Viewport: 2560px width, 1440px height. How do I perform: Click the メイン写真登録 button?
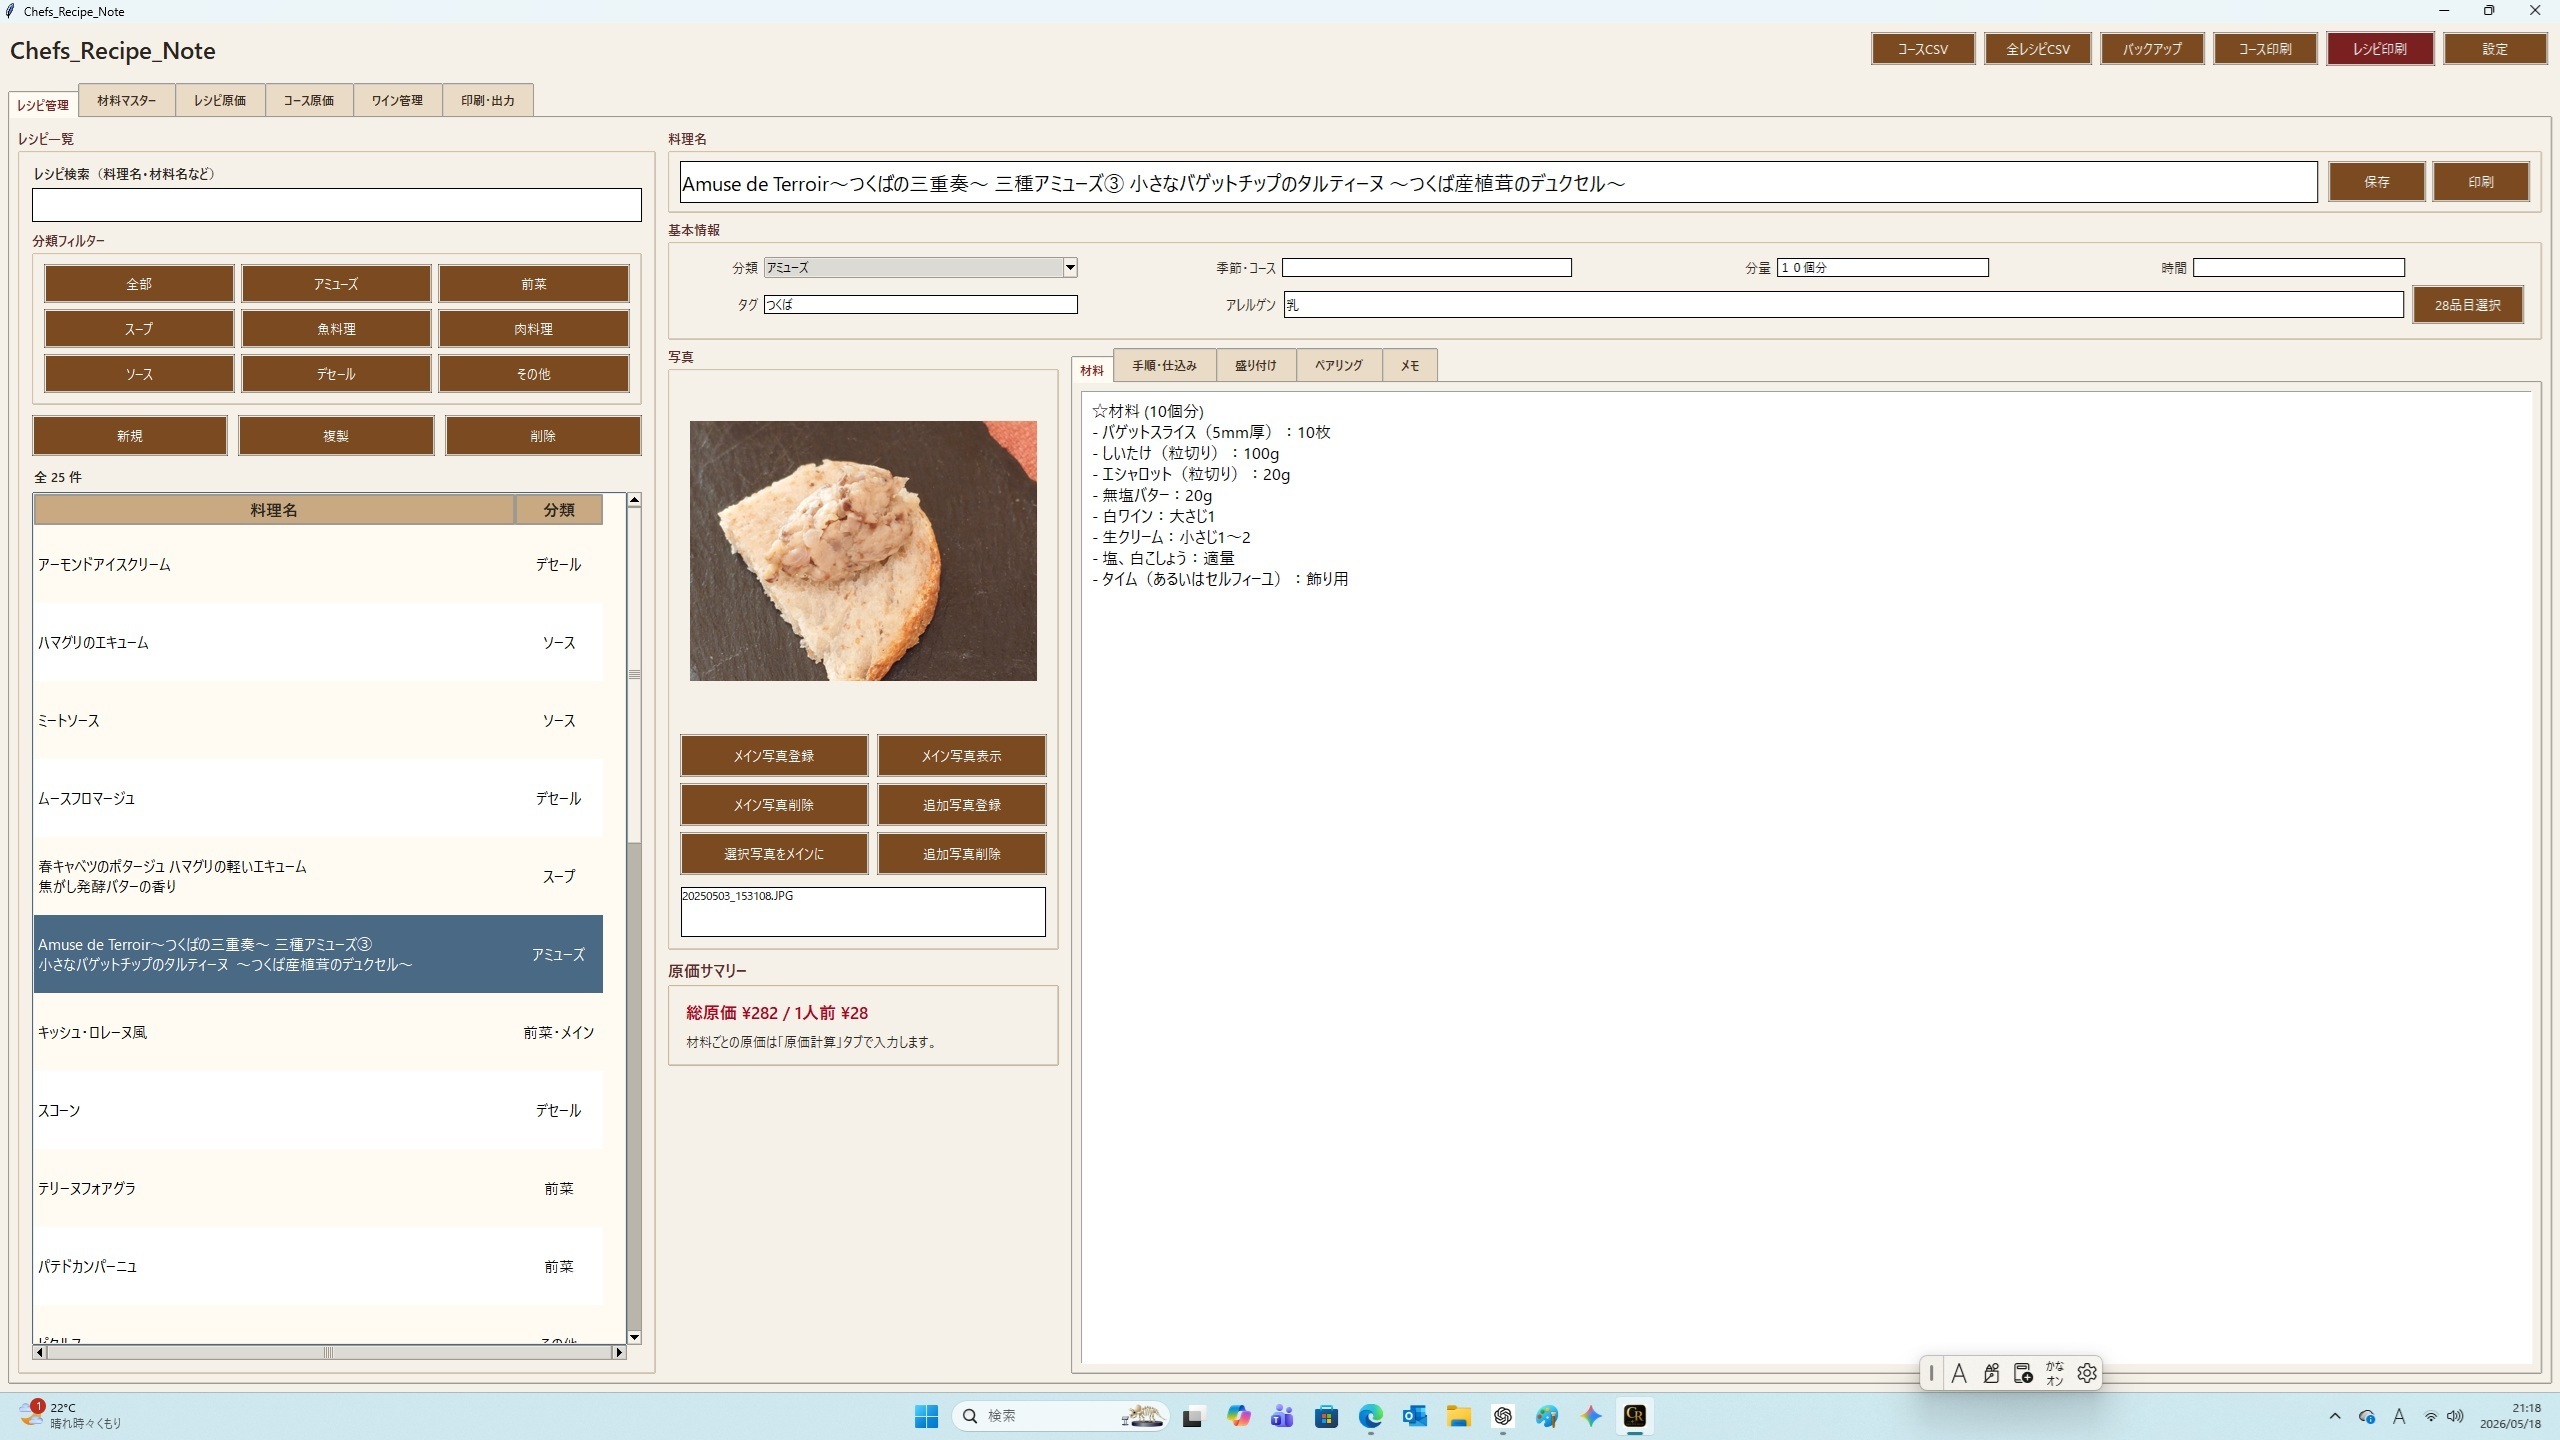774,756
